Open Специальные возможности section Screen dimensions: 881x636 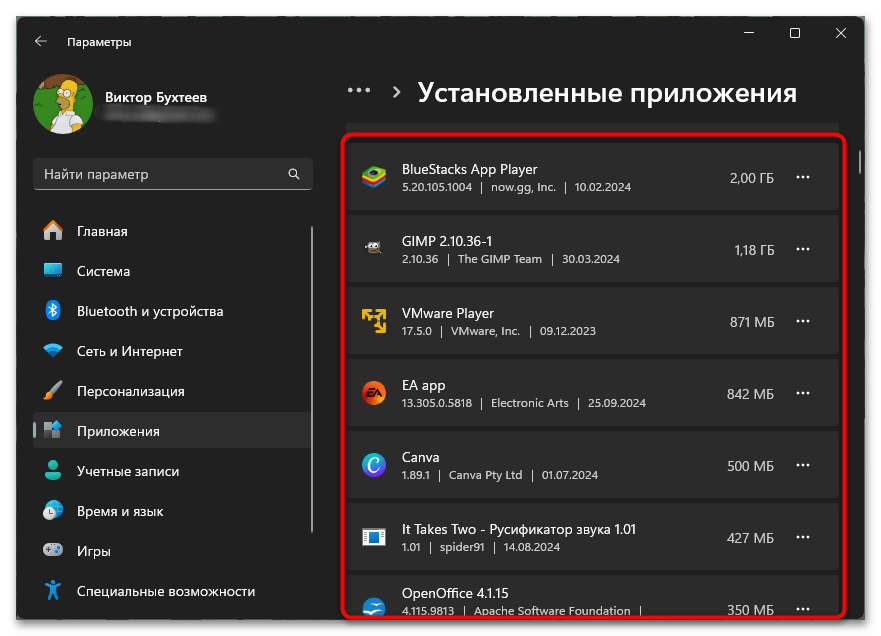click(172, 590)
